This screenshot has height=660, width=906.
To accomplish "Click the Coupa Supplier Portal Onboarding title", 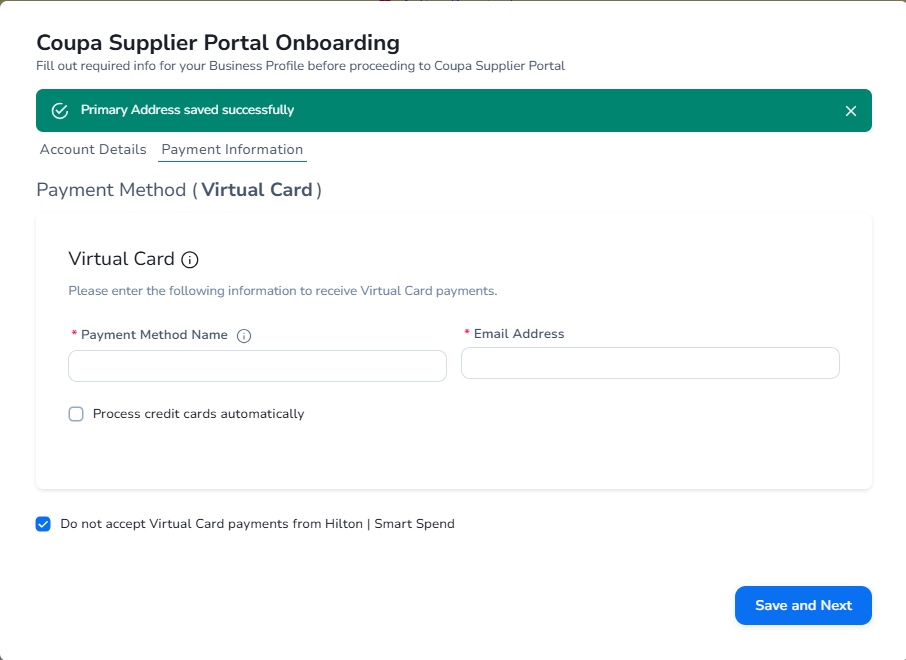I will (218, 43).
